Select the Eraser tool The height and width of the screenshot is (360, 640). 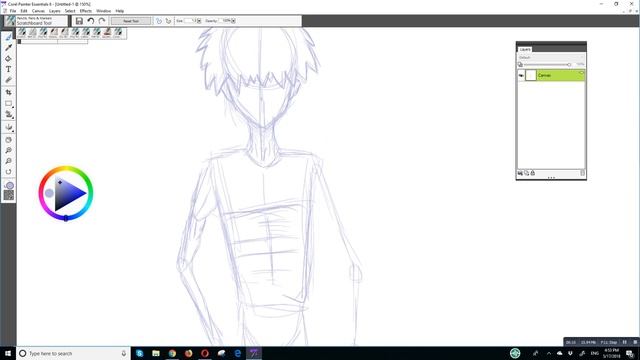tap(9, 80)
